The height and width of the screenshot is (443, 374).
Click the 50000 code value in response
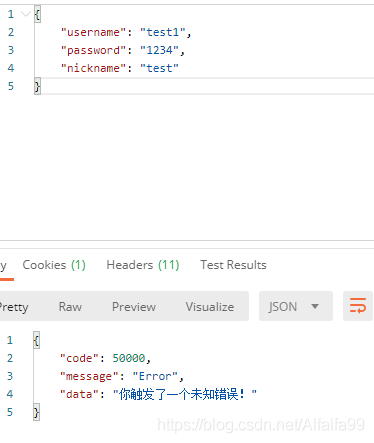click(129, 358)
